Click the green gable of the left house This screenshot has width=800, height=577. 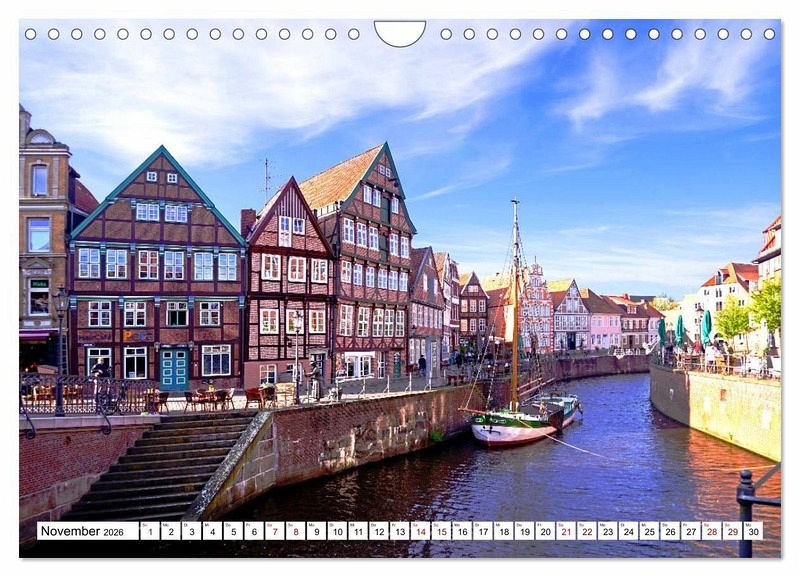(157, 175)
